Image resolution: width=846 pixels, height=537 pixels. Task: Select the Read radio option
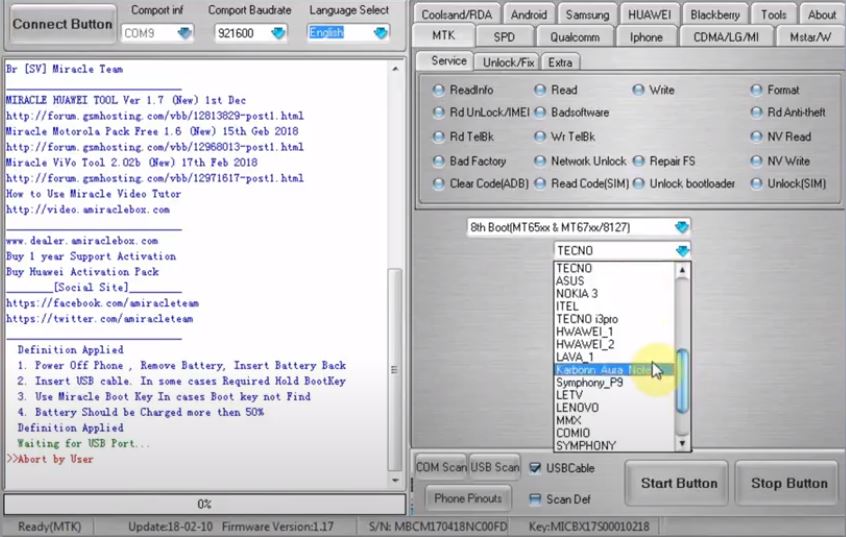(540, 90)
